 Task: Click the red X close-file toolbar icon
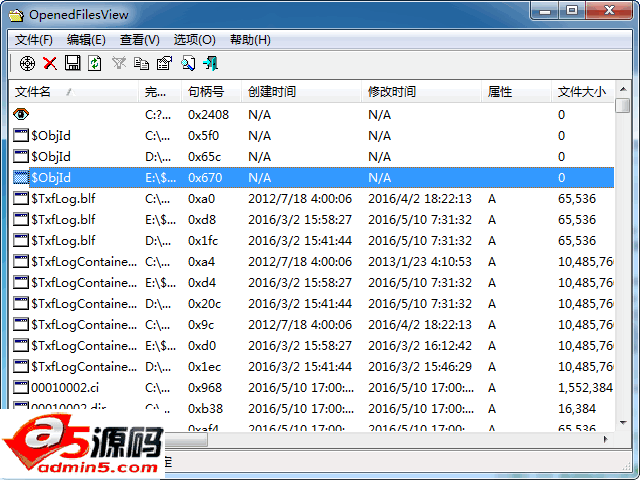[x=50, y=63]
